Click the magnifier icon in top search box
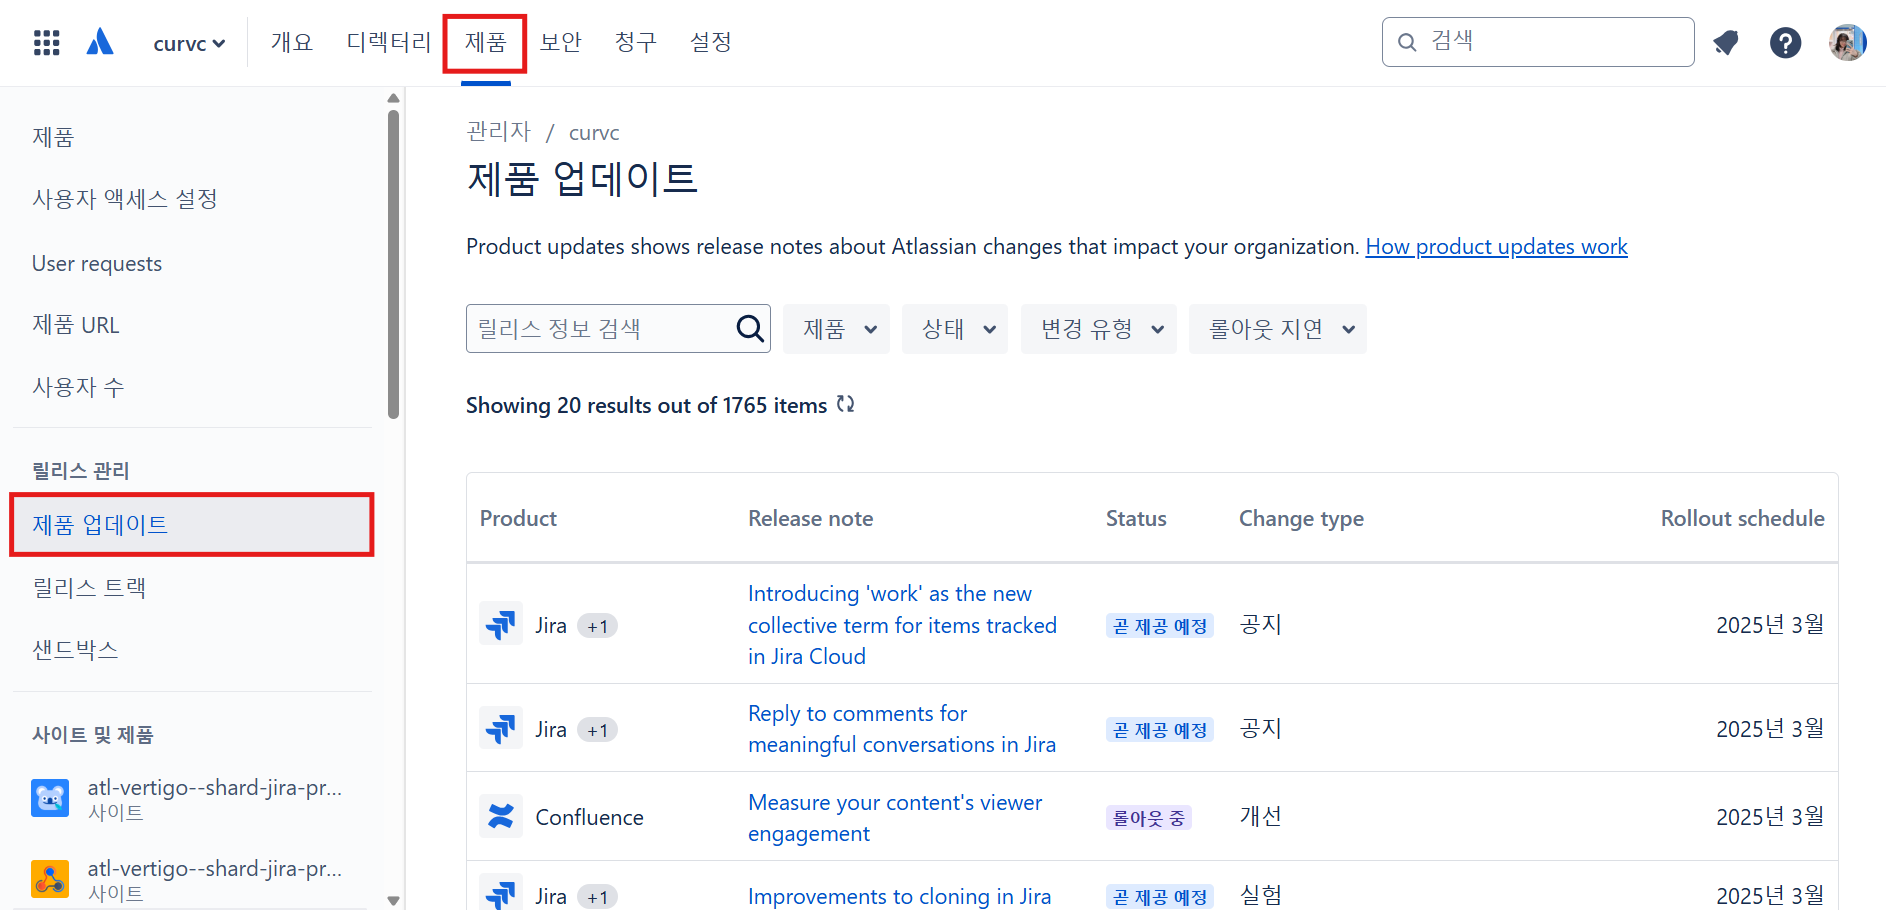1886x910 pixels. coord(1407,42)
